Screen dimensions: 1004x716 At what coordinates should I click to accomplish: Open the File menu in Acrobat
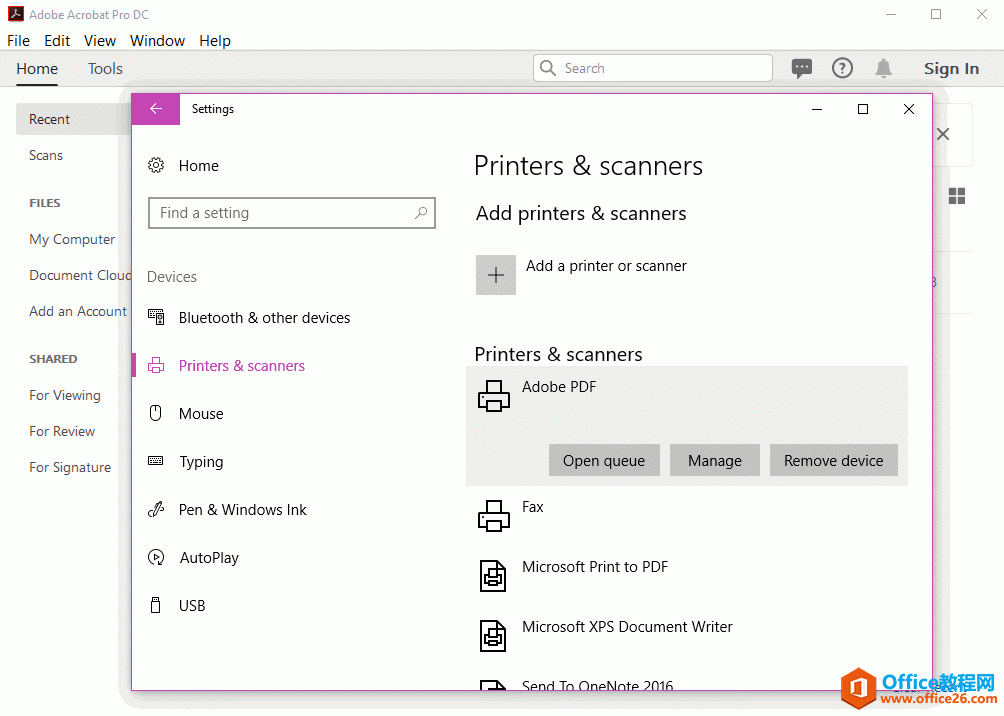[18, 40]
